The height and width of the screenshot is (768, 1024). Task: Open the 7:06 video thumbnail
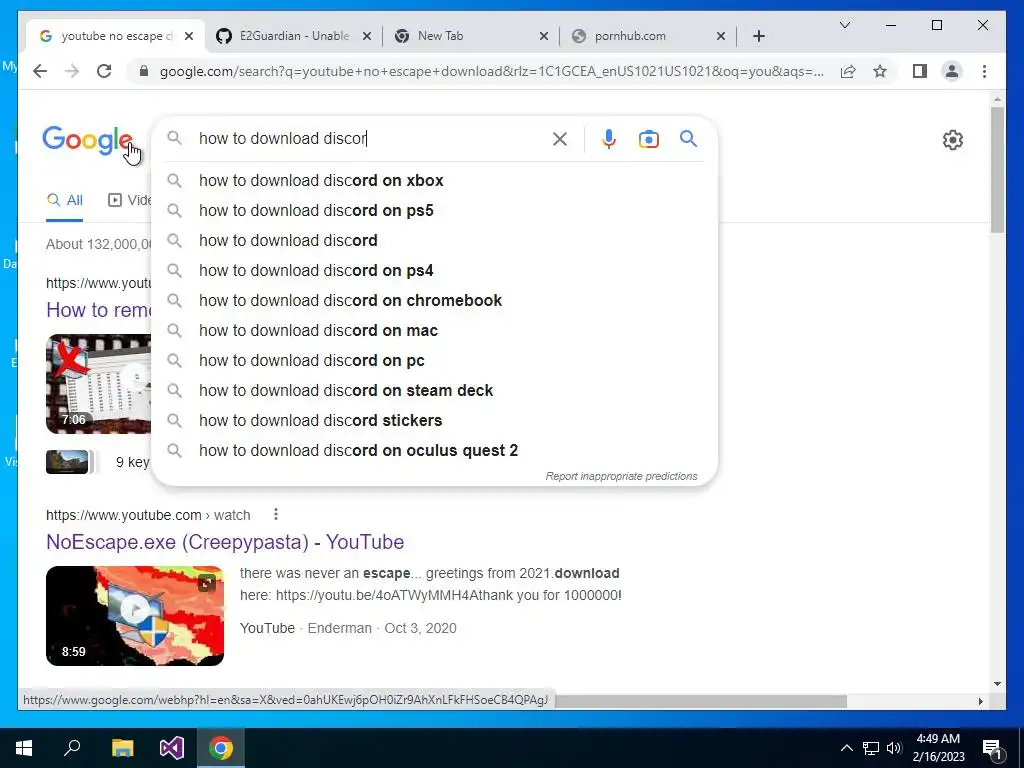pos(98,384)
